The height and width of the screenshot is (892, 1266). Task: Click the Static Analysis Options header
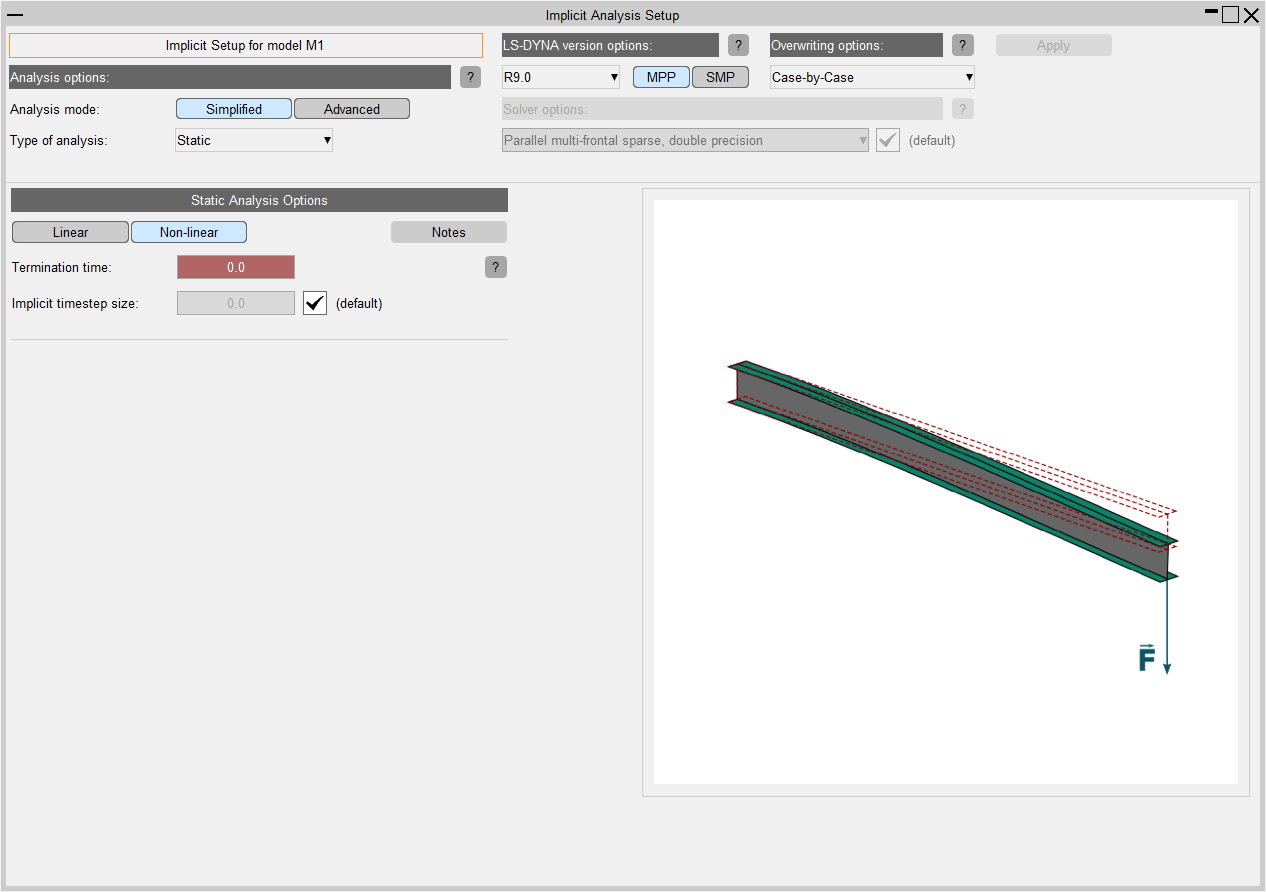click(259, 200)
